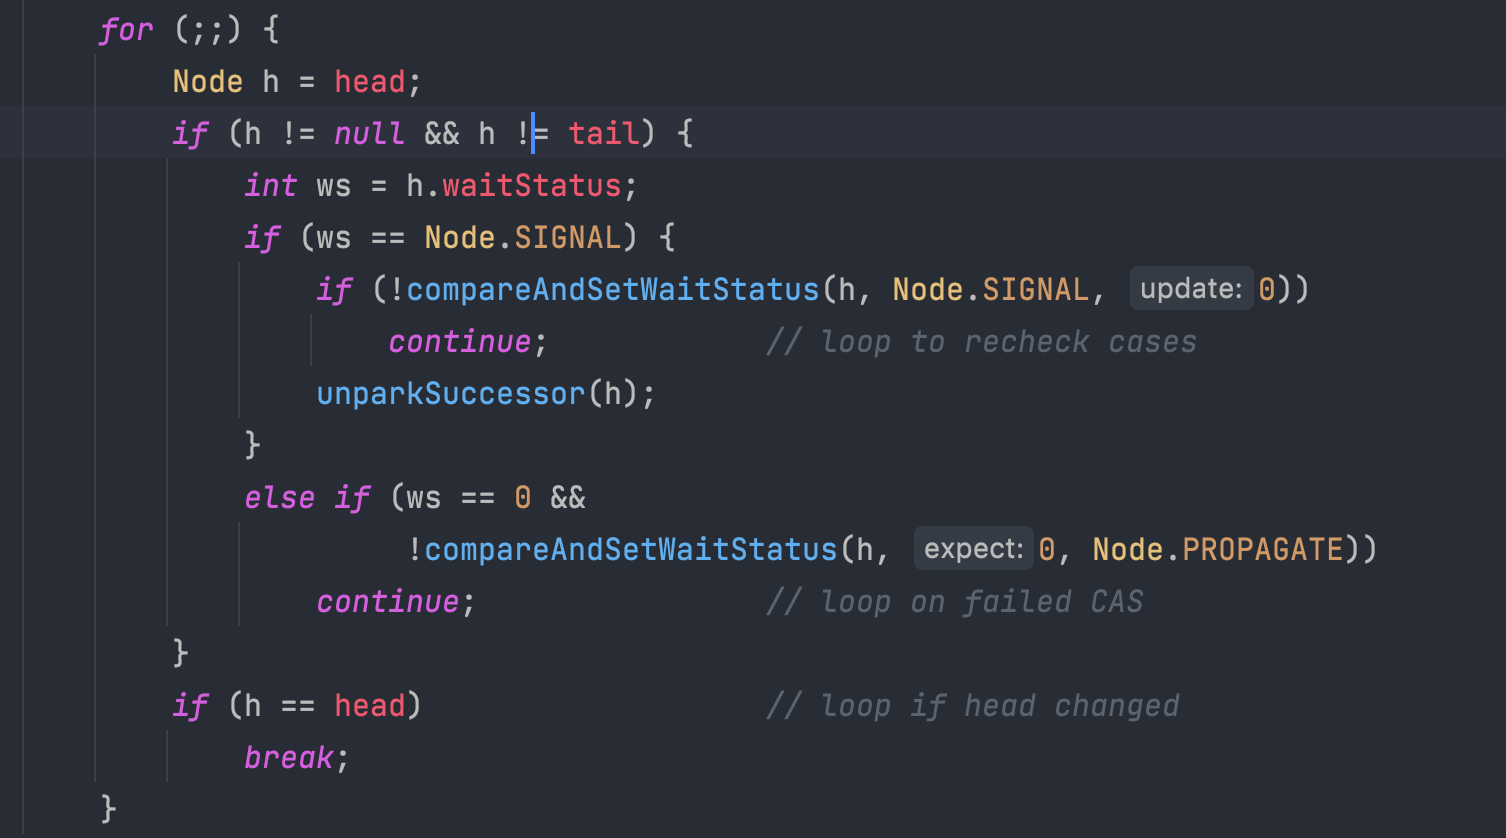Click second compareAndSetWaitStatus call with PROPAGATE
The image size is (1506, 838).
[631, 550]
